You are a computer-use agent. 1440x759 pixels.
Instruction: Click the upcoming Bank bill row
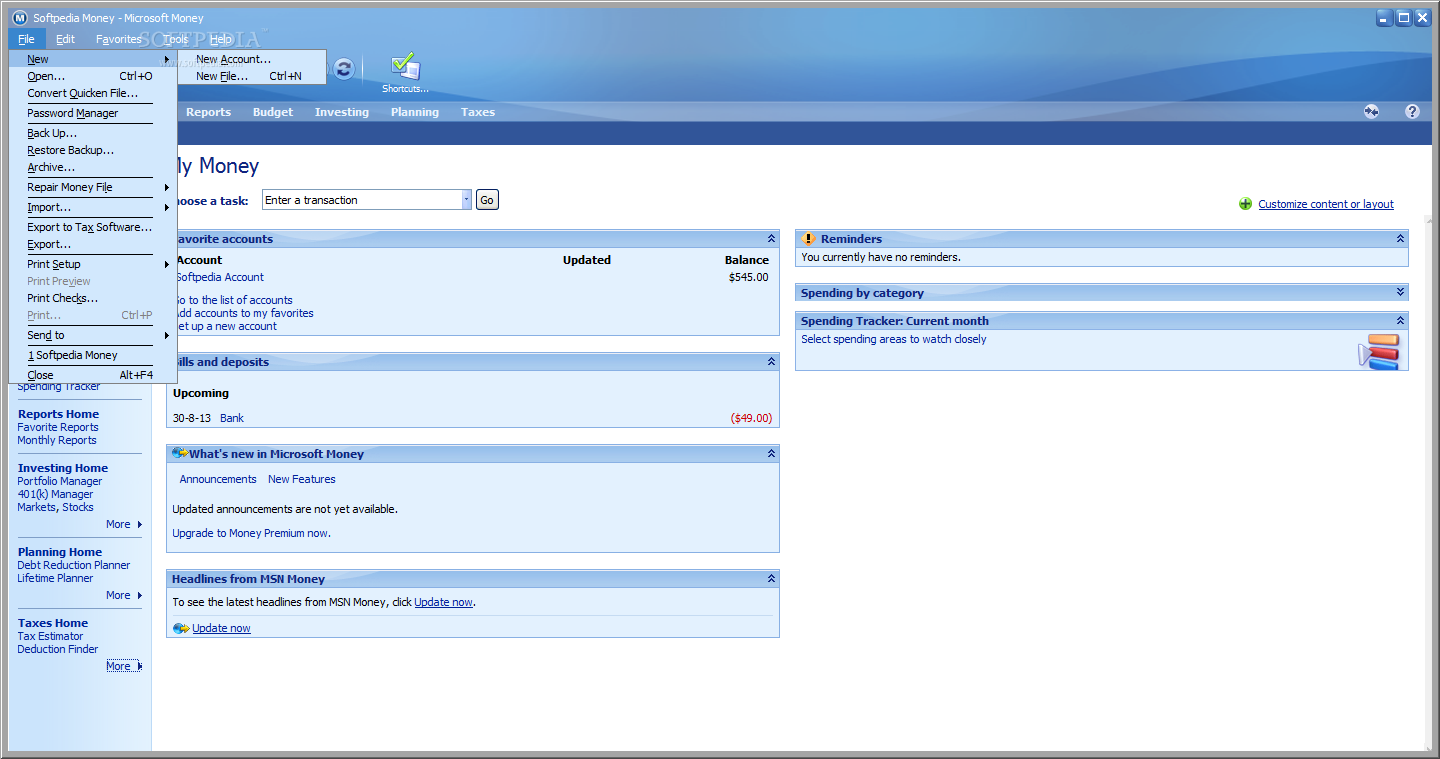472,418
